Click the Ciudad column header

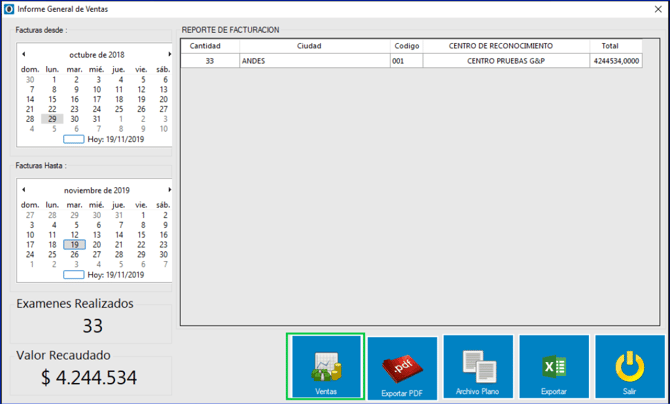pos(314,46)
